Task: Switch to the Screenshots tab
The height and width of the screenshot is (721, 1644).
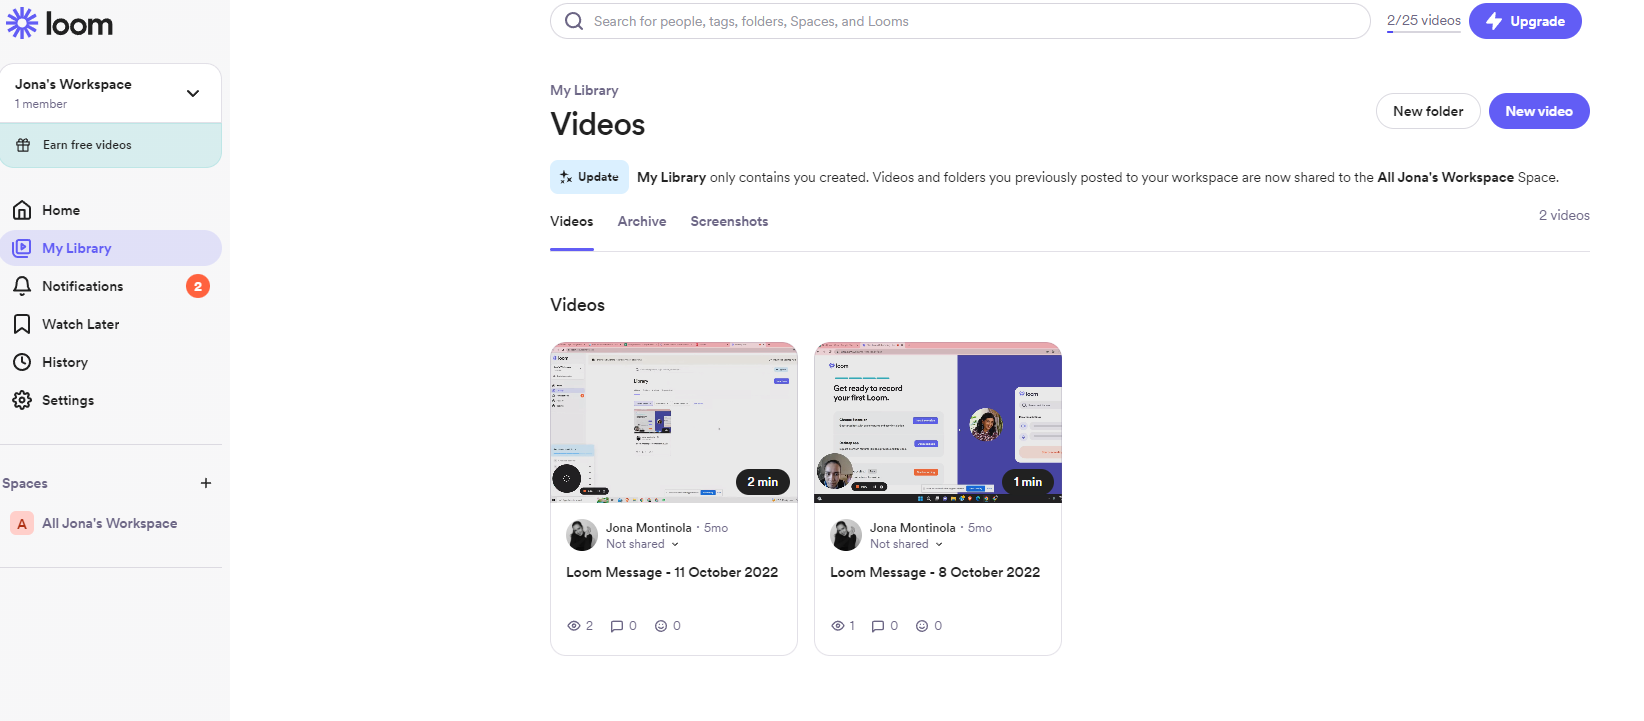Action: point(729,222)
